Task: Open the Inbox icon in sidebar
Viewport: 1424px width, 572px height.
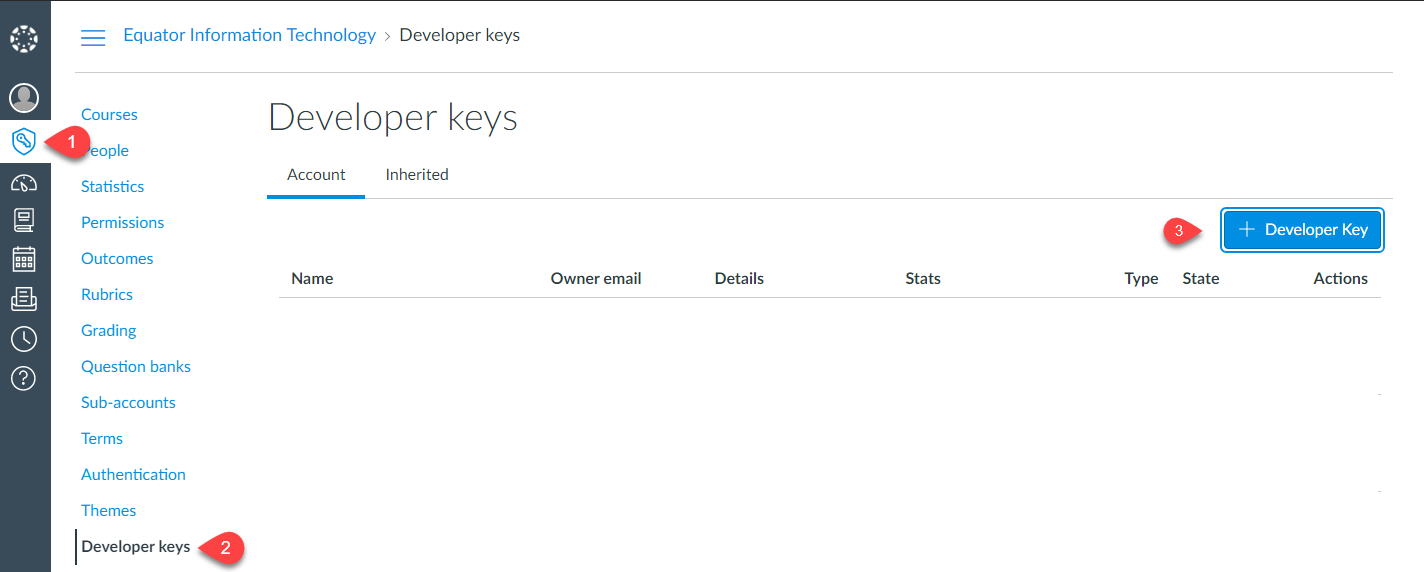Action: click(x=24, y=298)
